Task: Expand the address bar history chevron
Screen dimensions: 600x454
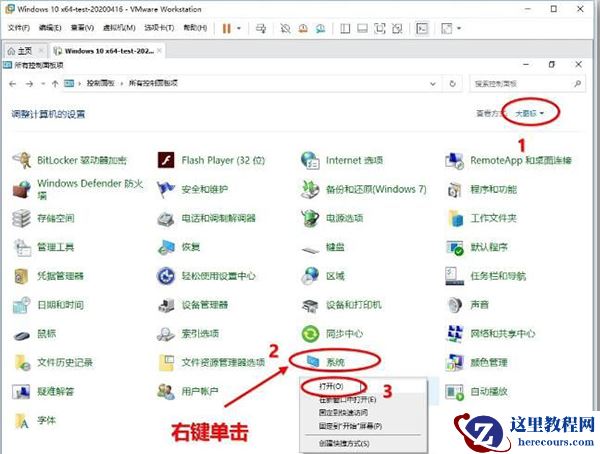Action: (x=433, y=83)
